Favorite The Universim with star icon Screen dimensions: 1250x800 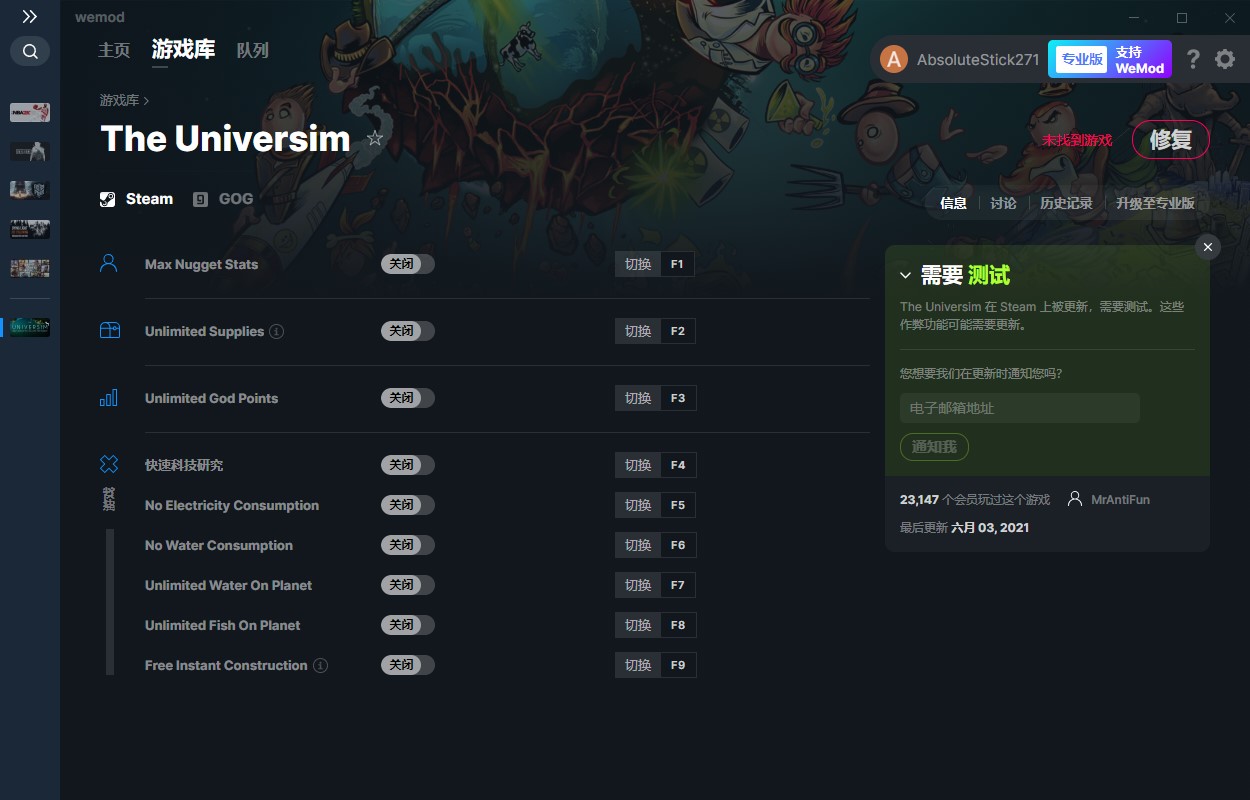click(375, 139)
